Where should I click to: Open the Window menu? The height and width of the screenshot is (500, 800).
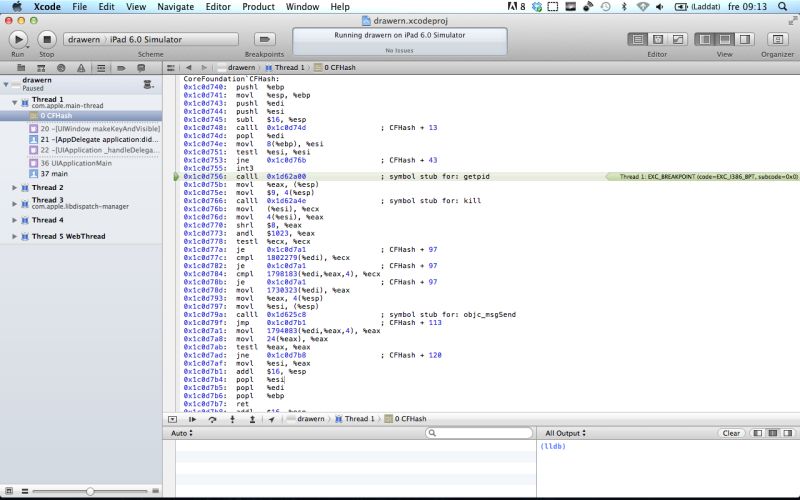tap(303, 7)
